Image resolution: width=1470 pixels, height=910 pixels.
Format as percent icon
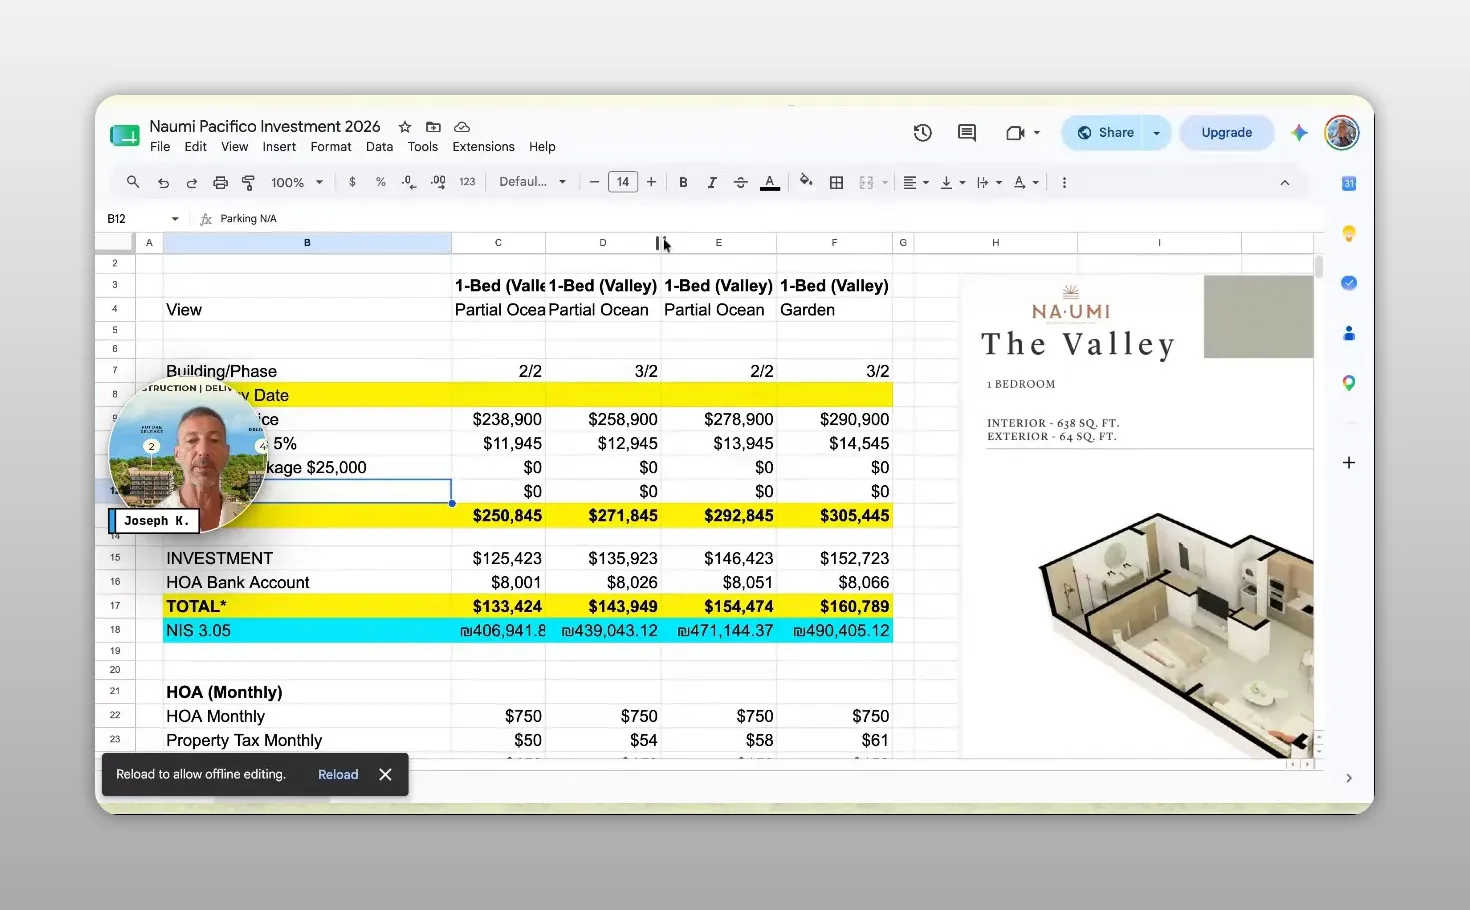click(380, 182)
